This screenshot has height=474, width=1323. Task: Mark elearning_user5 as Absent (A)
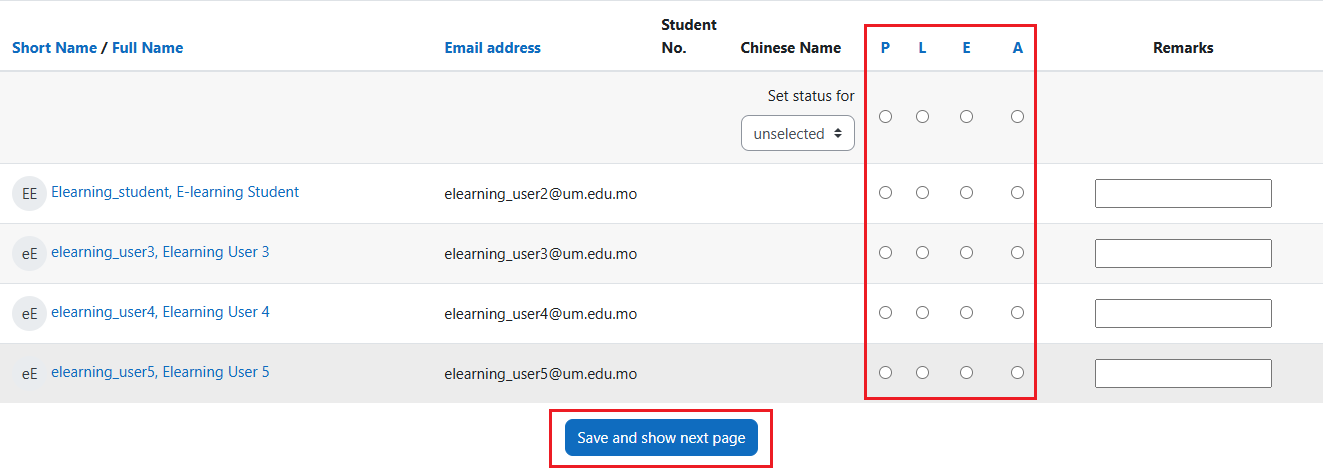[x=1017, y=372]
